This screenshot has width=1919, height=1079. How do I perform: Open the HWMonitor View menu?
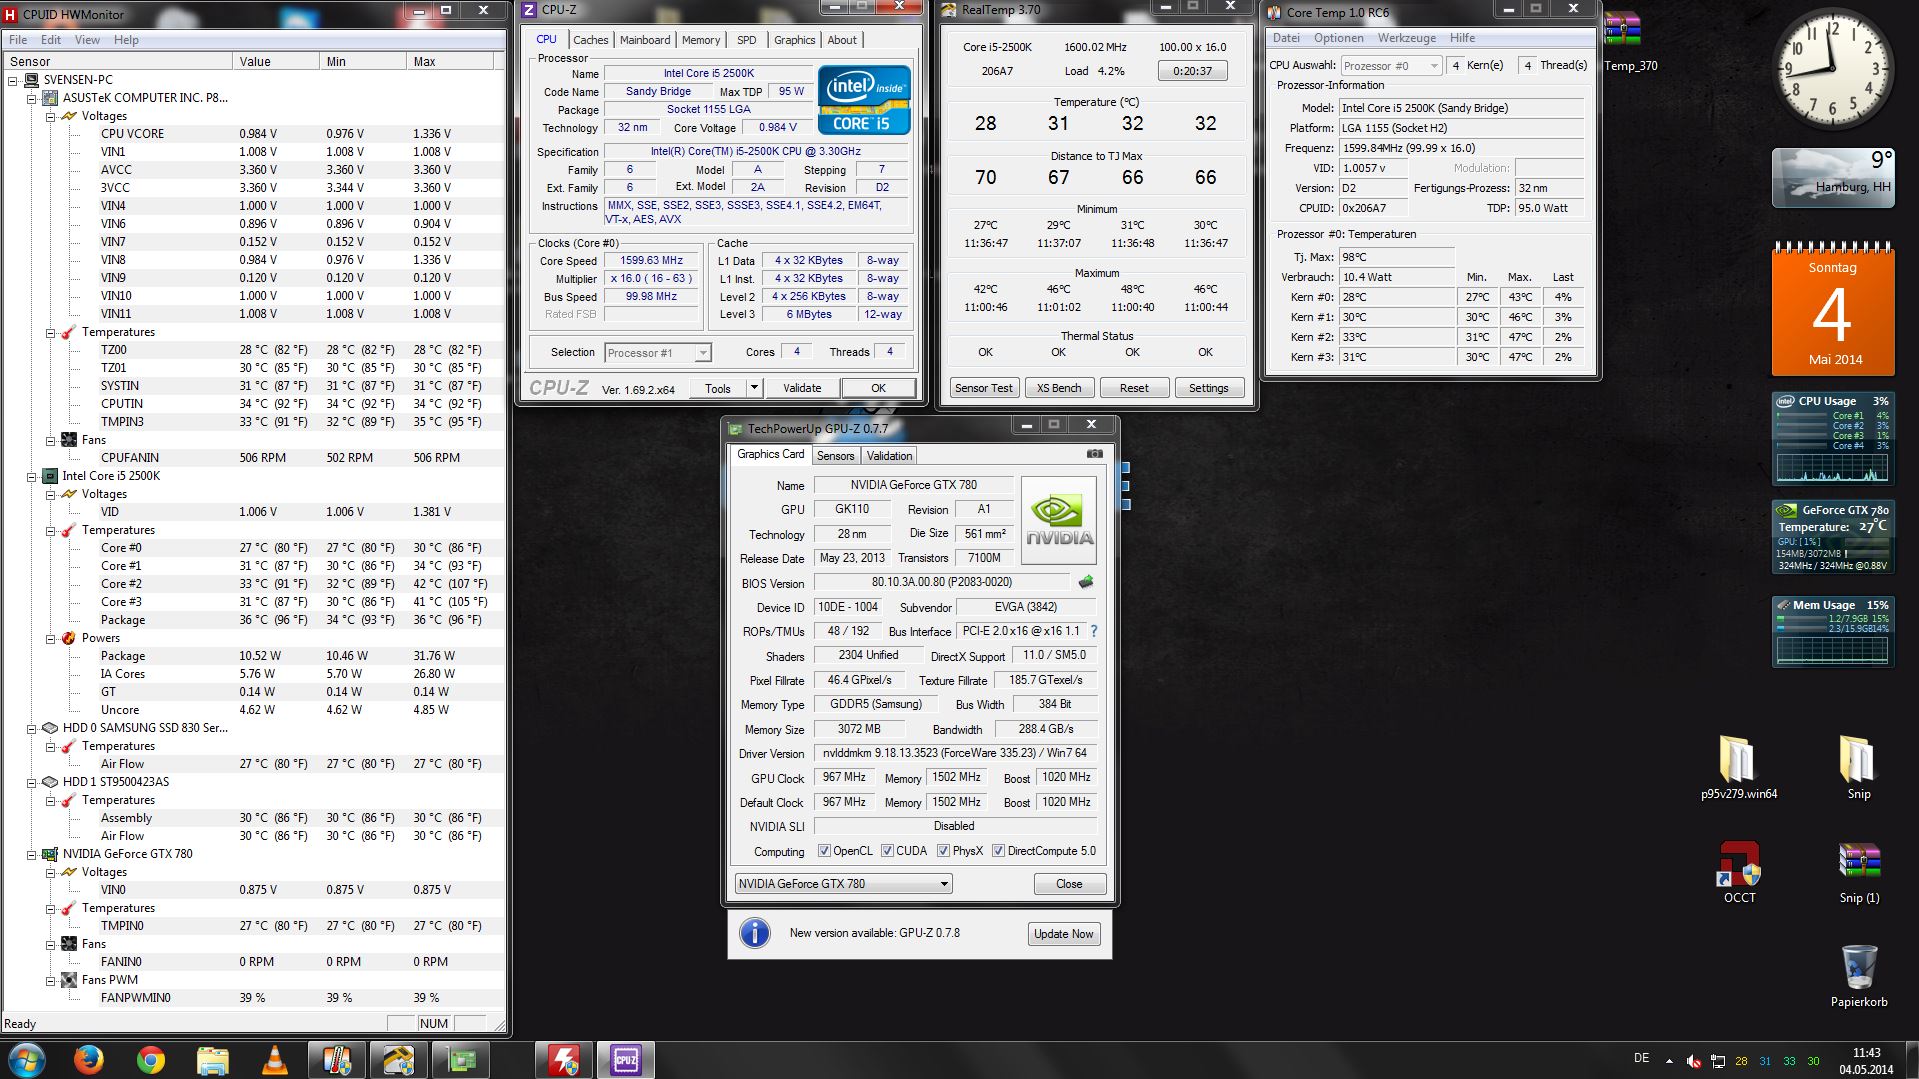[87, 40]
